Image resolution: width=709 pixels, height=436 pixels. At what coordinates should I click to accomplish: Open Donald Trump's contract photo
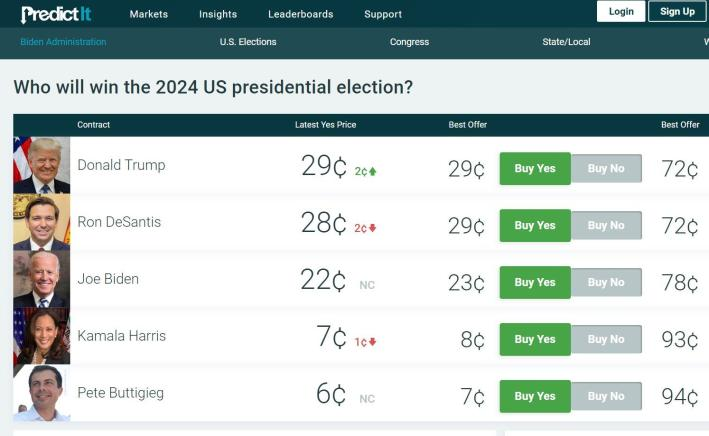41,165
